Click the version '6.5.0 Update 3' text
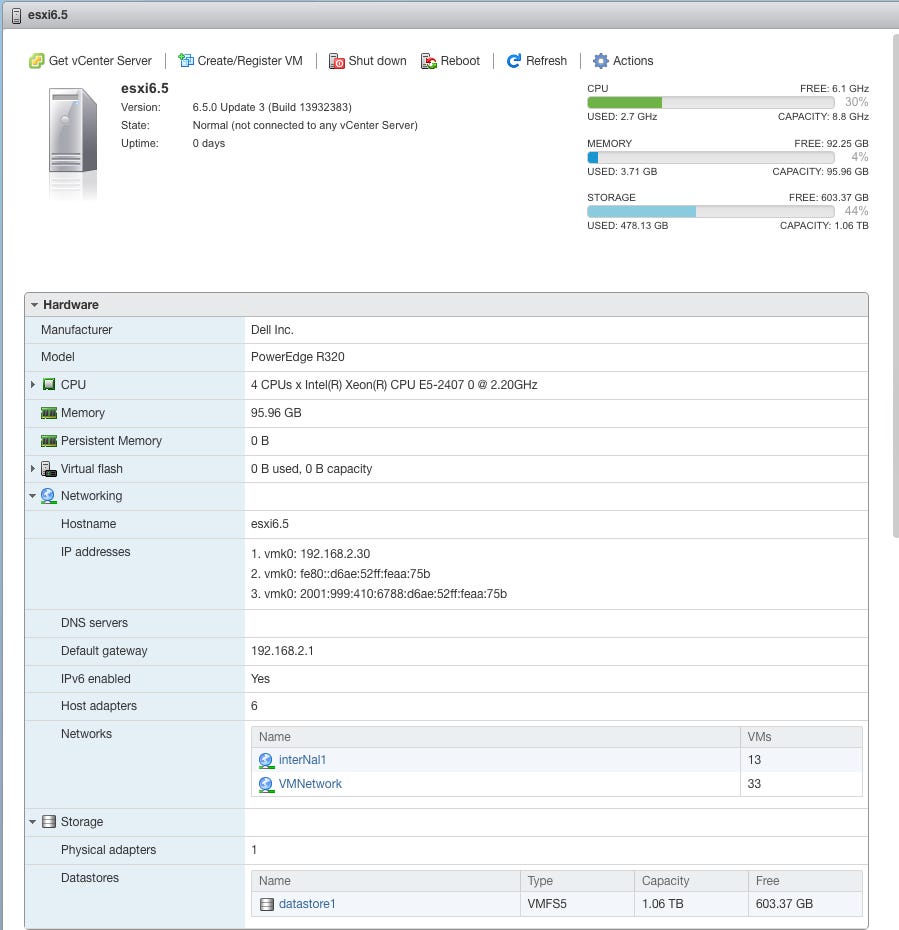 (228, 107)
